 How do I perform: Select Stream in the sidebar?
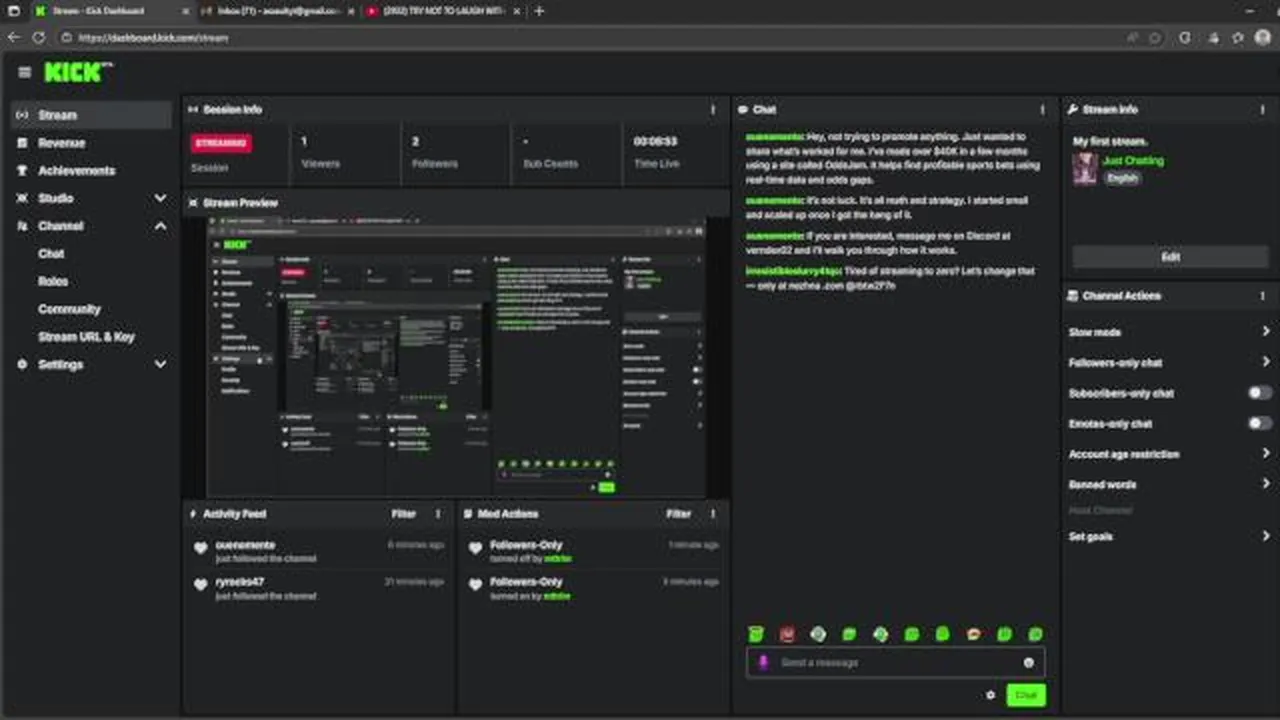click(92, 115)
